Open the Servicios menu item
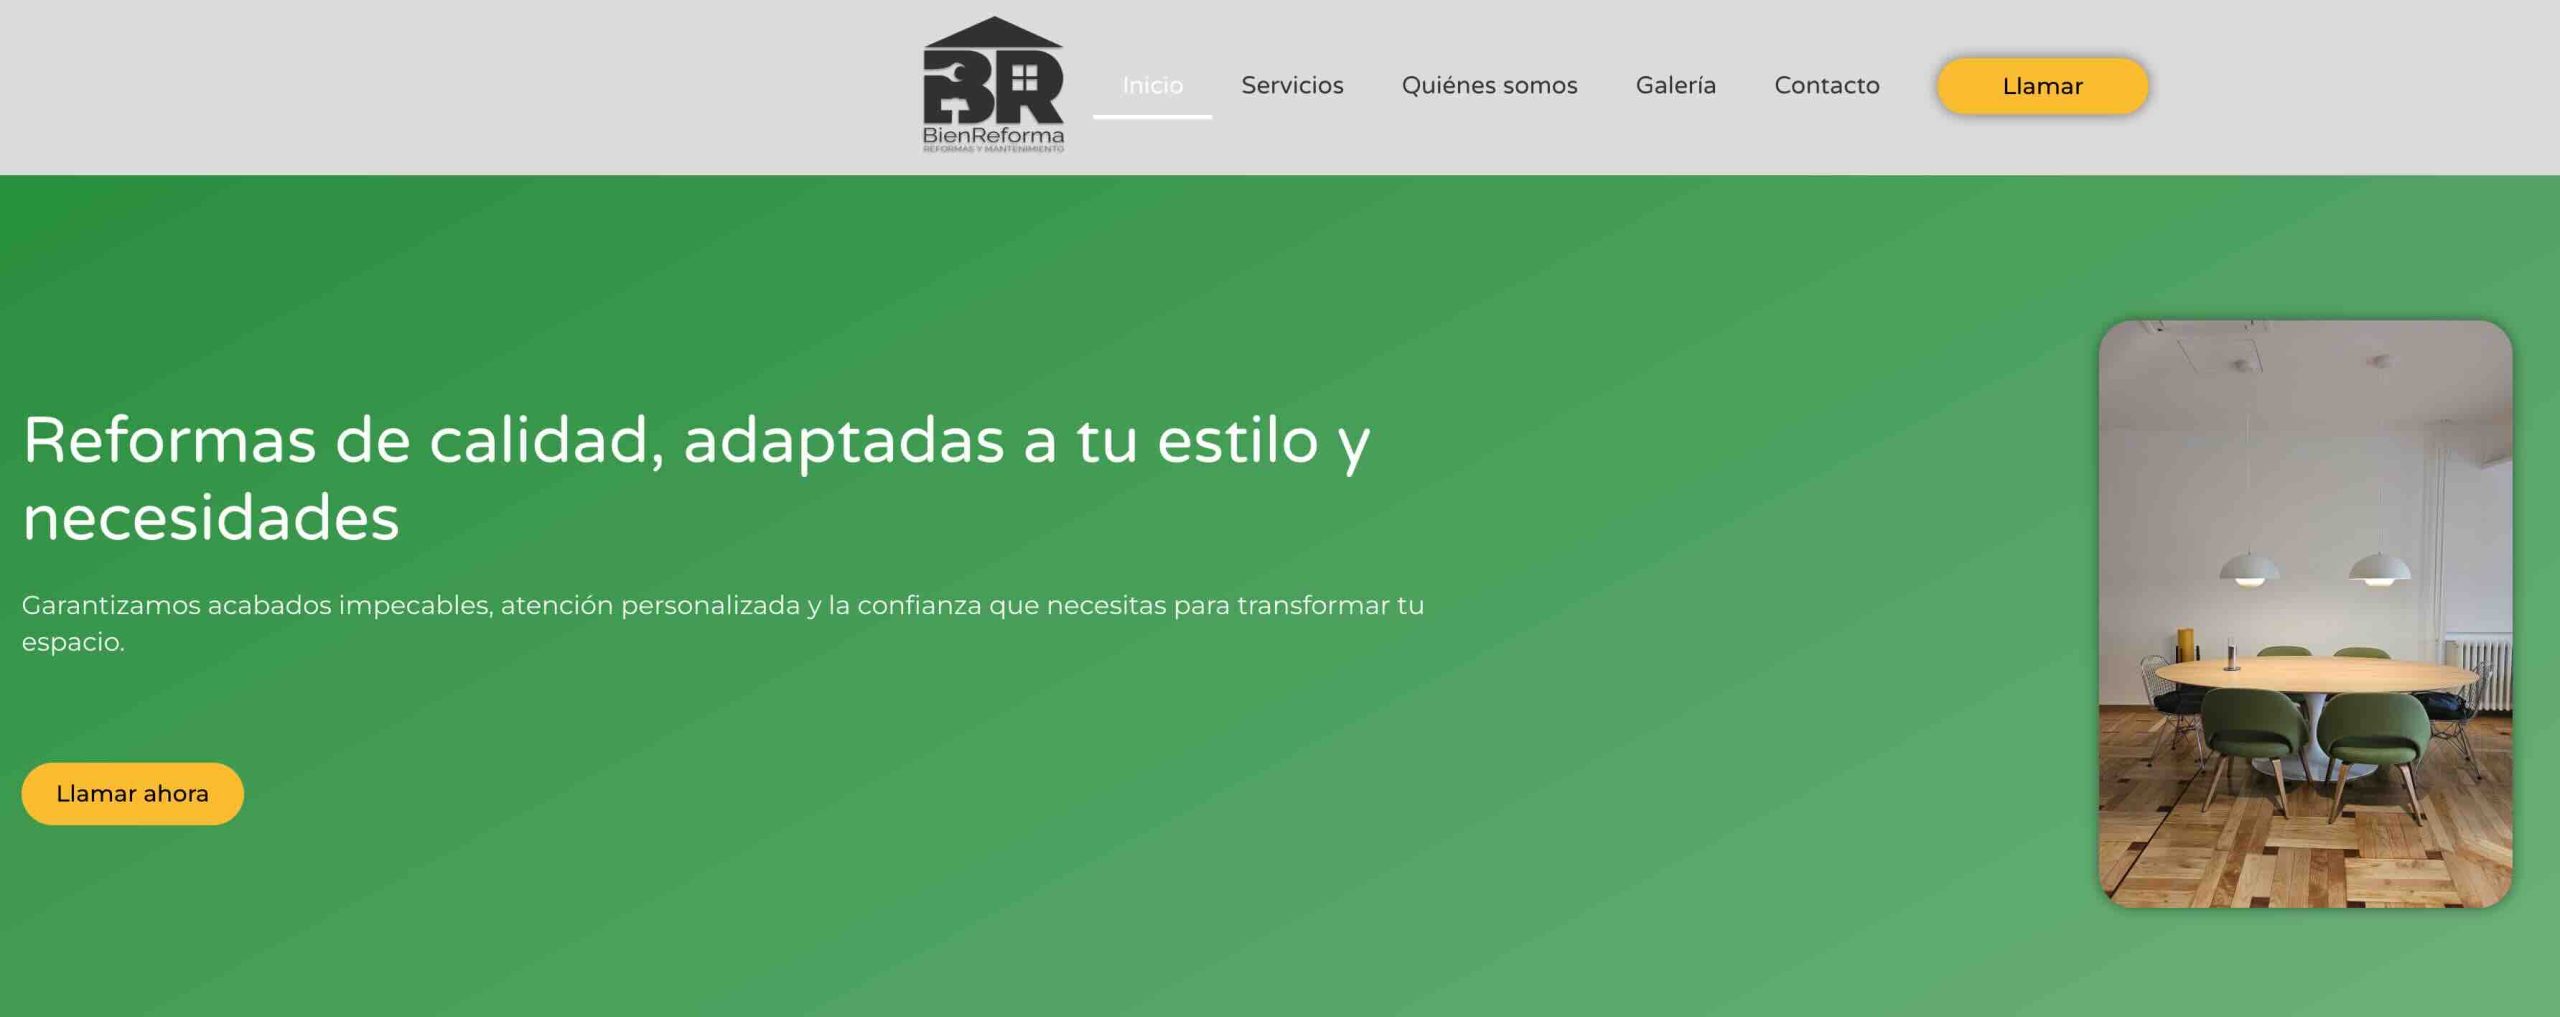The width and height of the screenshot is (2560, 1017). click(1292, 86)
